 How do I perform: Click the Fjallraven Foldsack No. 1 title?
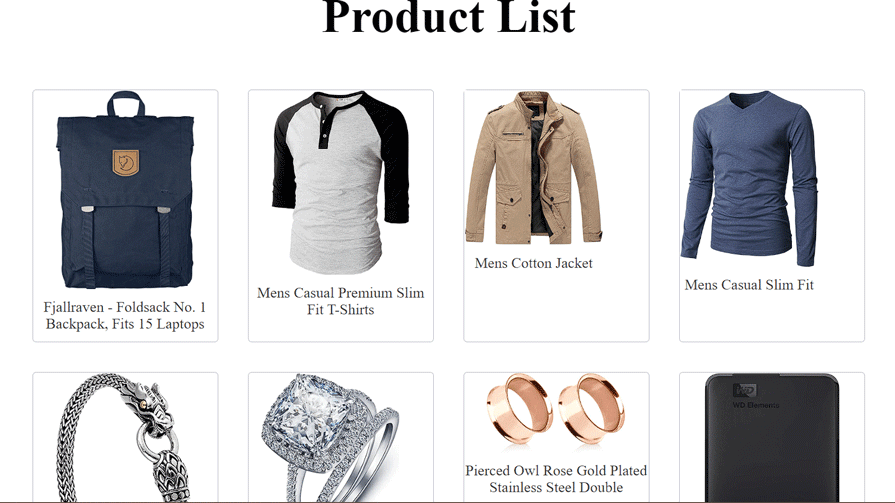125,316
